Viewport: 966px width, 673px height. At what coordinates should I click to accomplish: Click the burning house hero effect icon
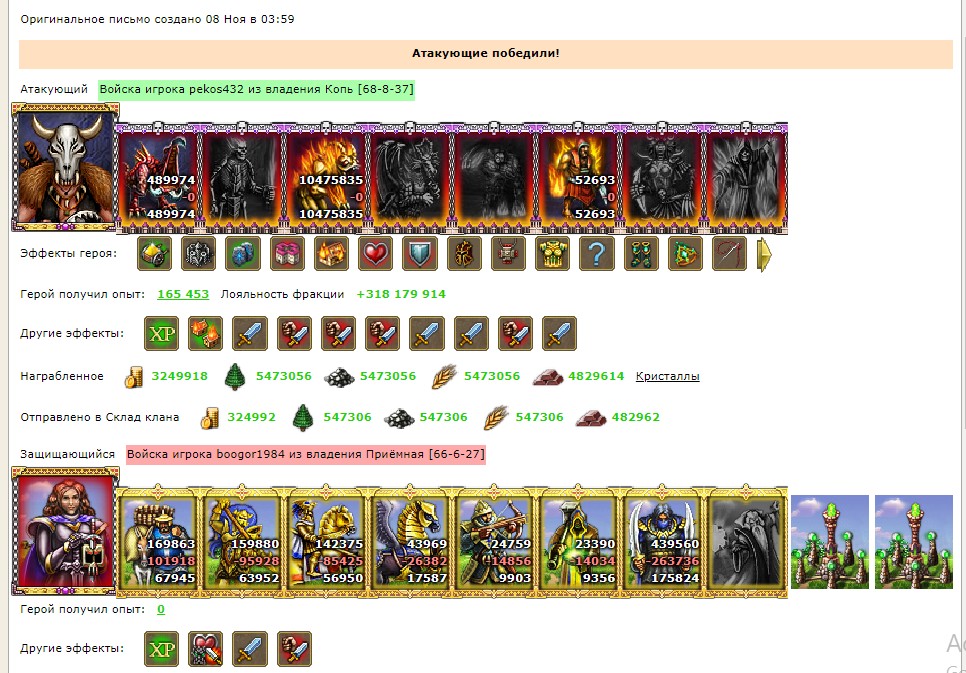(x=331, y=253)
